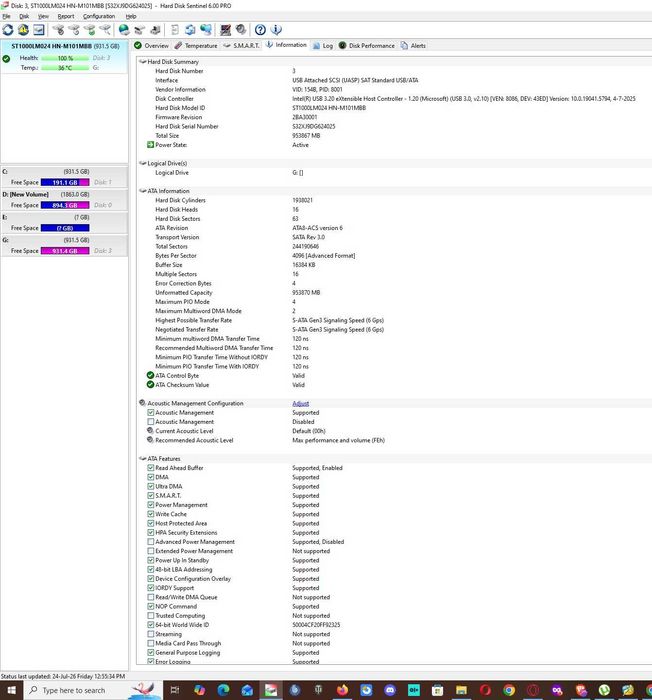This screenshot has height=700, width=652.
Task: Collapse the ATA Information section
Action: (x=142, y=191)
